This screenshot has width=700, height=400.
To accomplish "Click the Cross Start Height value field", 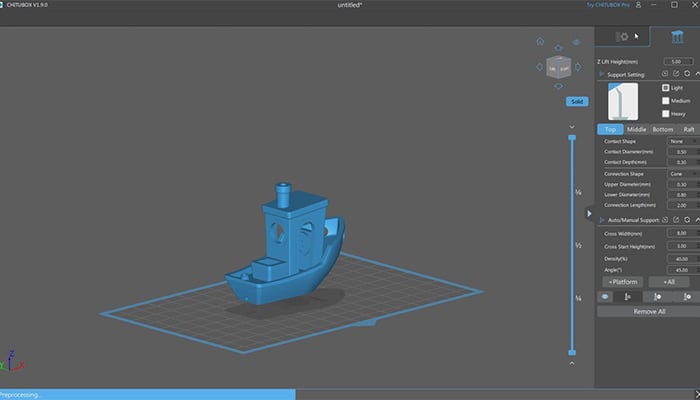I will [x=682, y=246].
